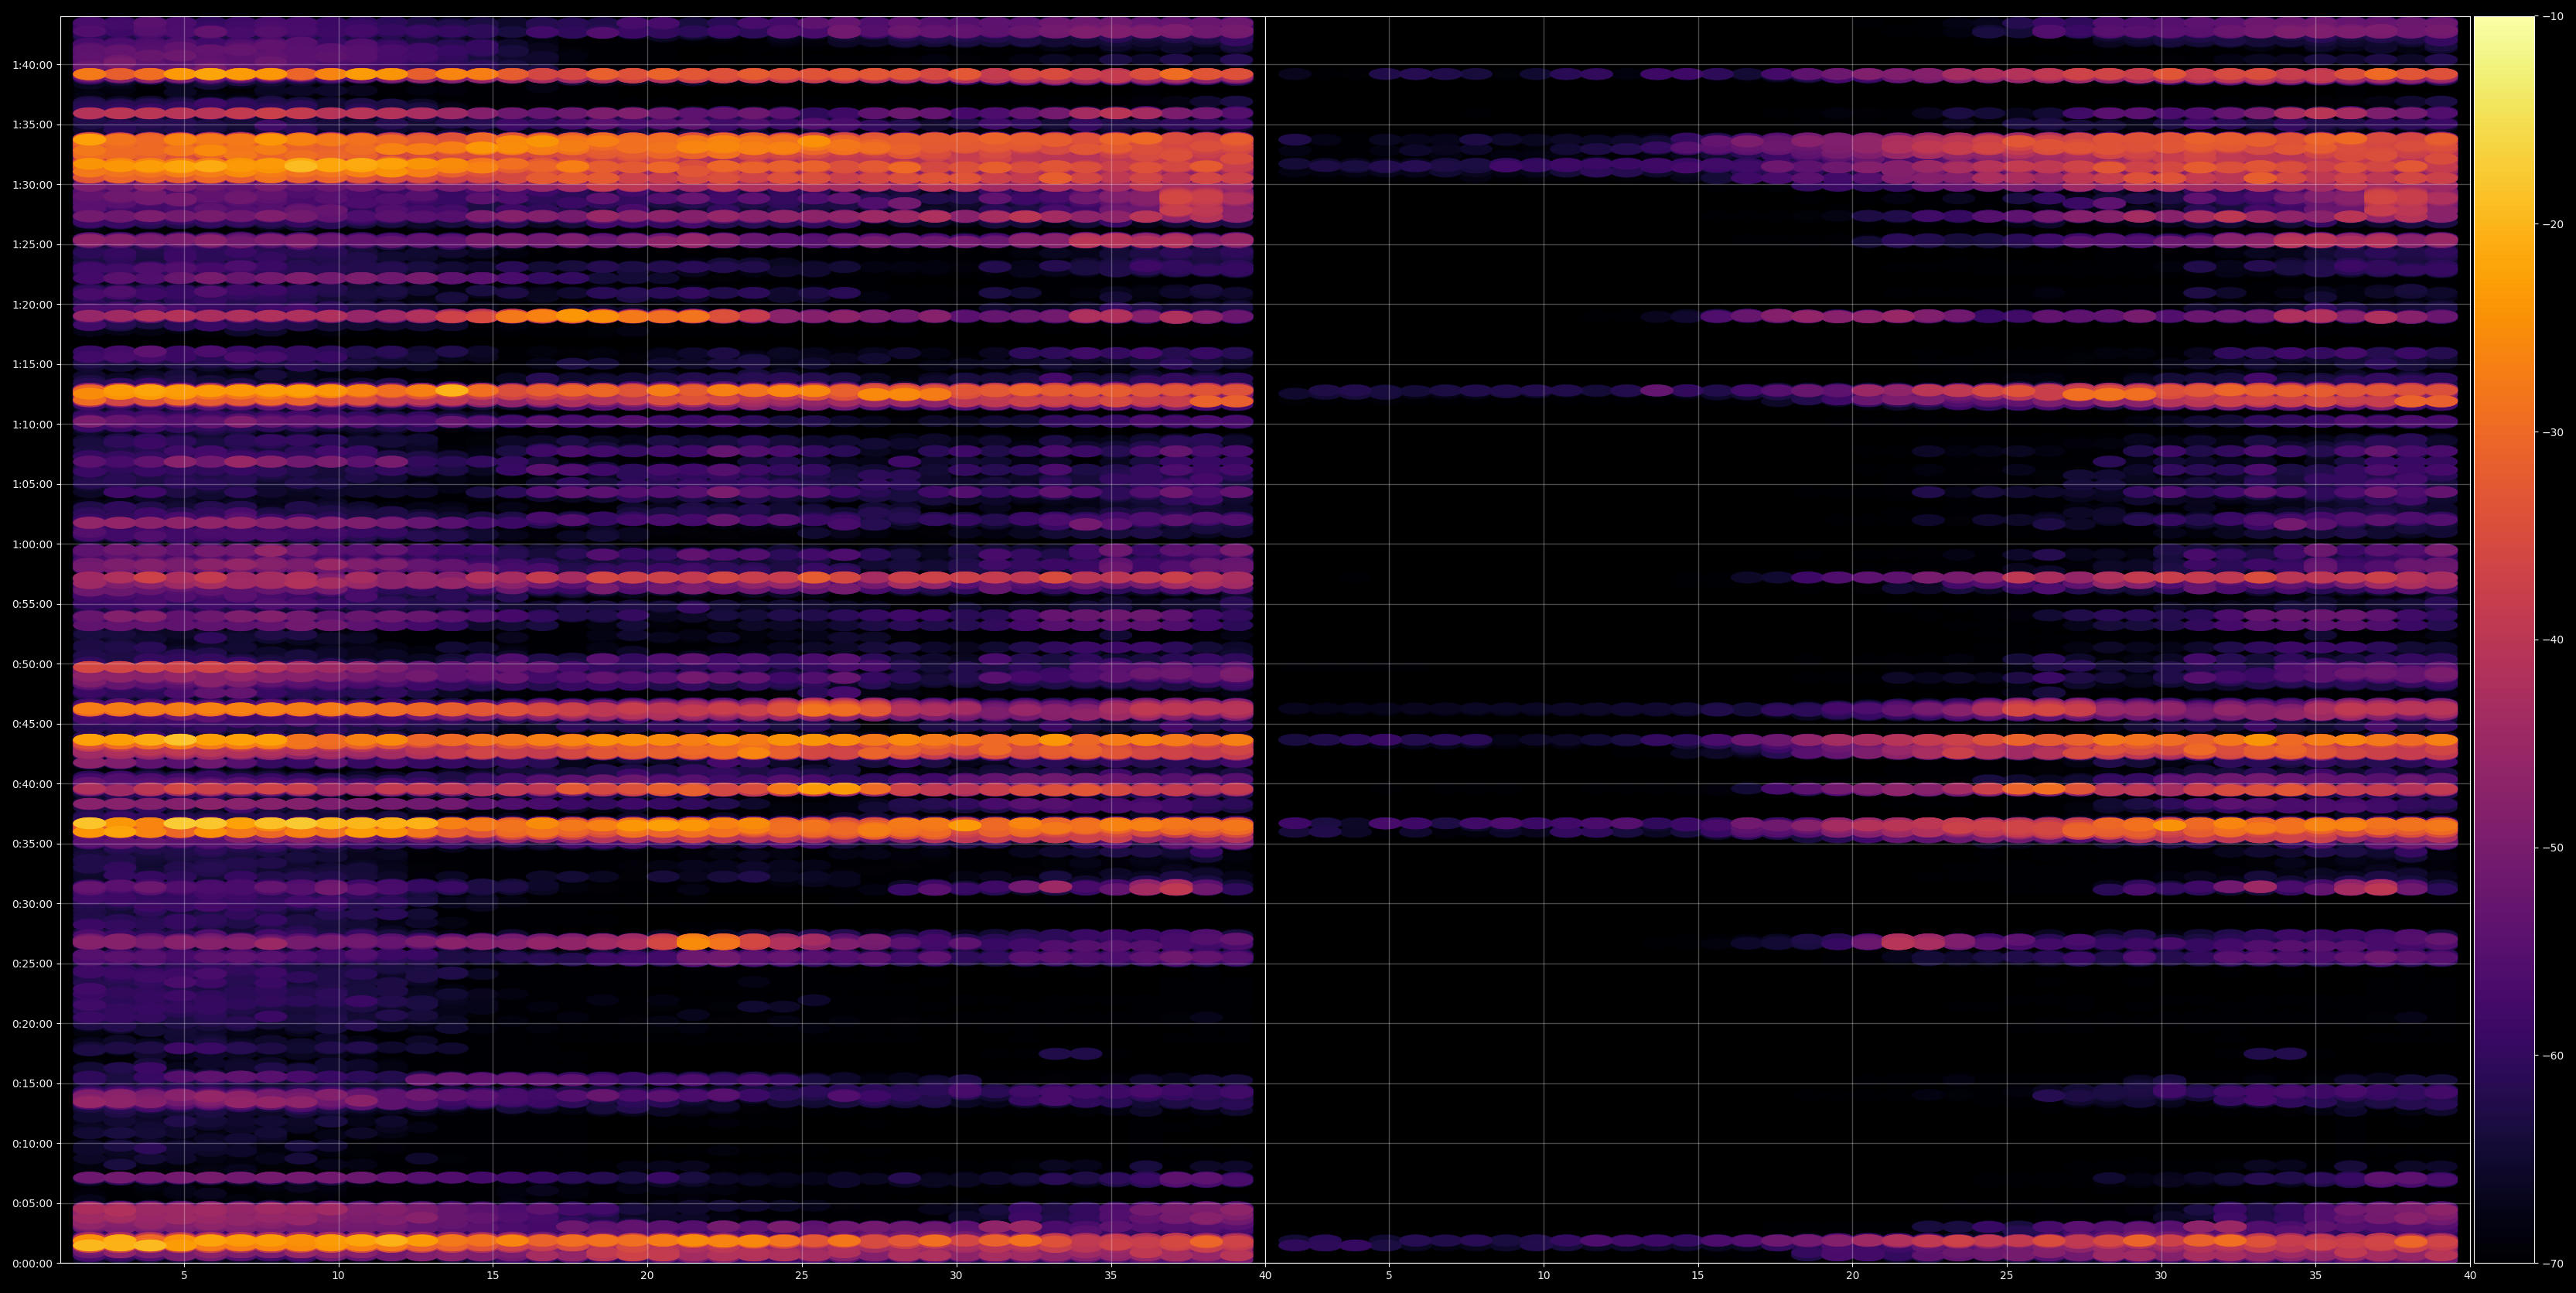The width and height of the screenshot is (2576, 1293).
Task: Select x-axis label 10 of the right plot
Action: click(x=1543, y=1276)
